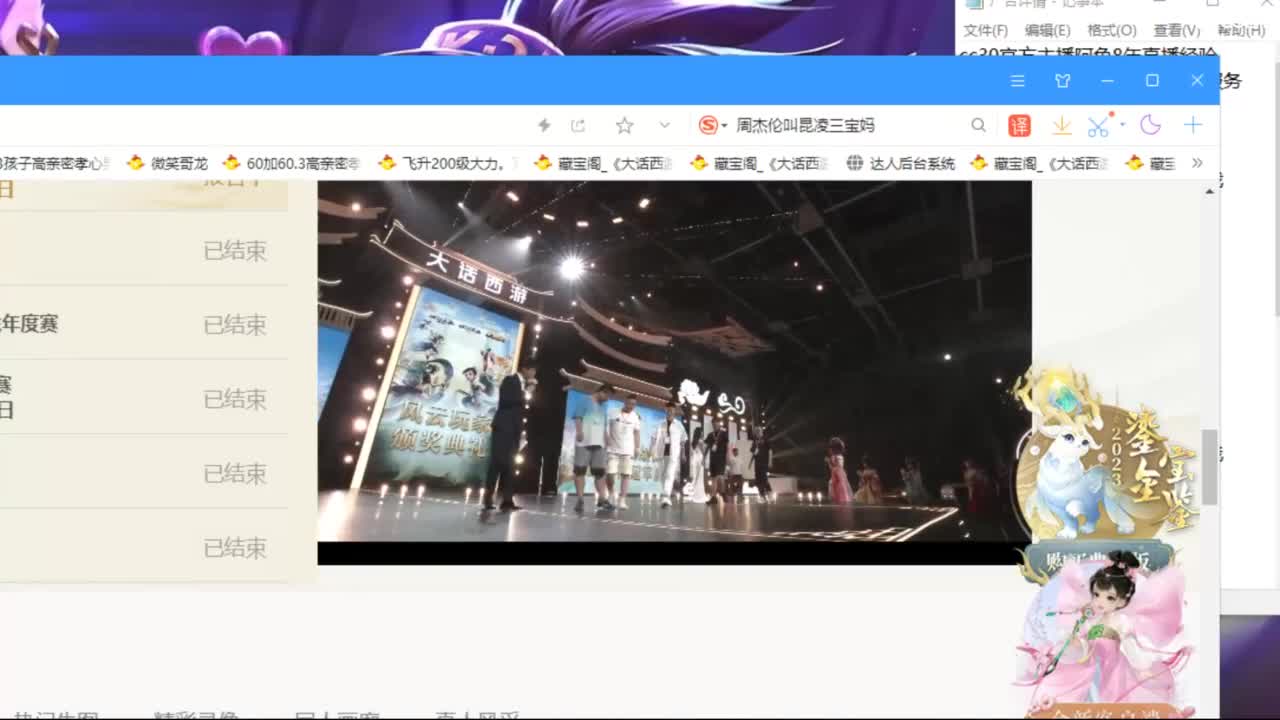Click the globe icon of 达人后台系统 bookmark
Screen dimensions: 1280x720
(x=855, y=163)
